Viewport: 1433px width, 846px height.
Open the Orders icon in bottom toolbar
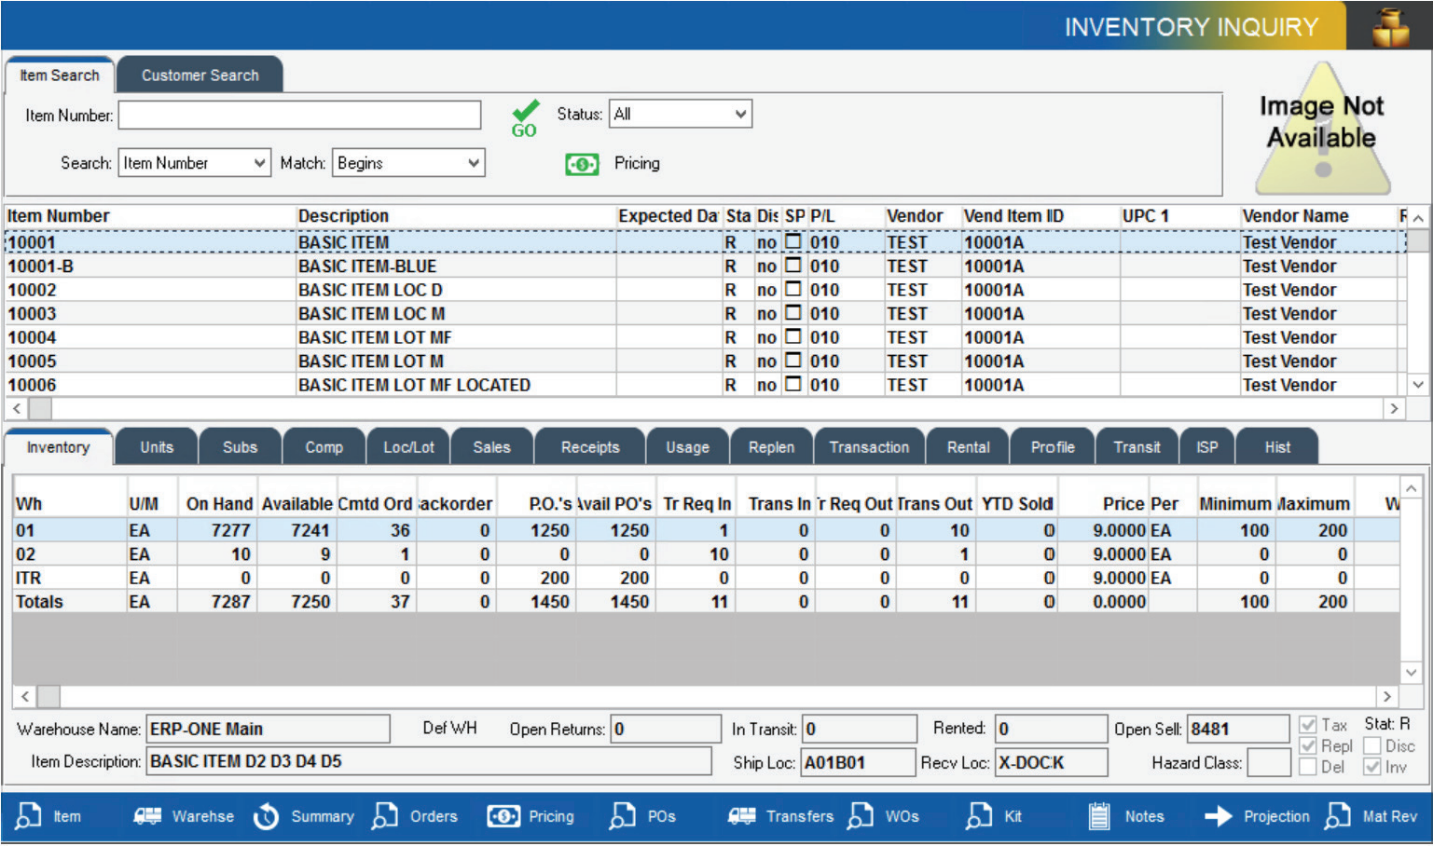[385, 817]
